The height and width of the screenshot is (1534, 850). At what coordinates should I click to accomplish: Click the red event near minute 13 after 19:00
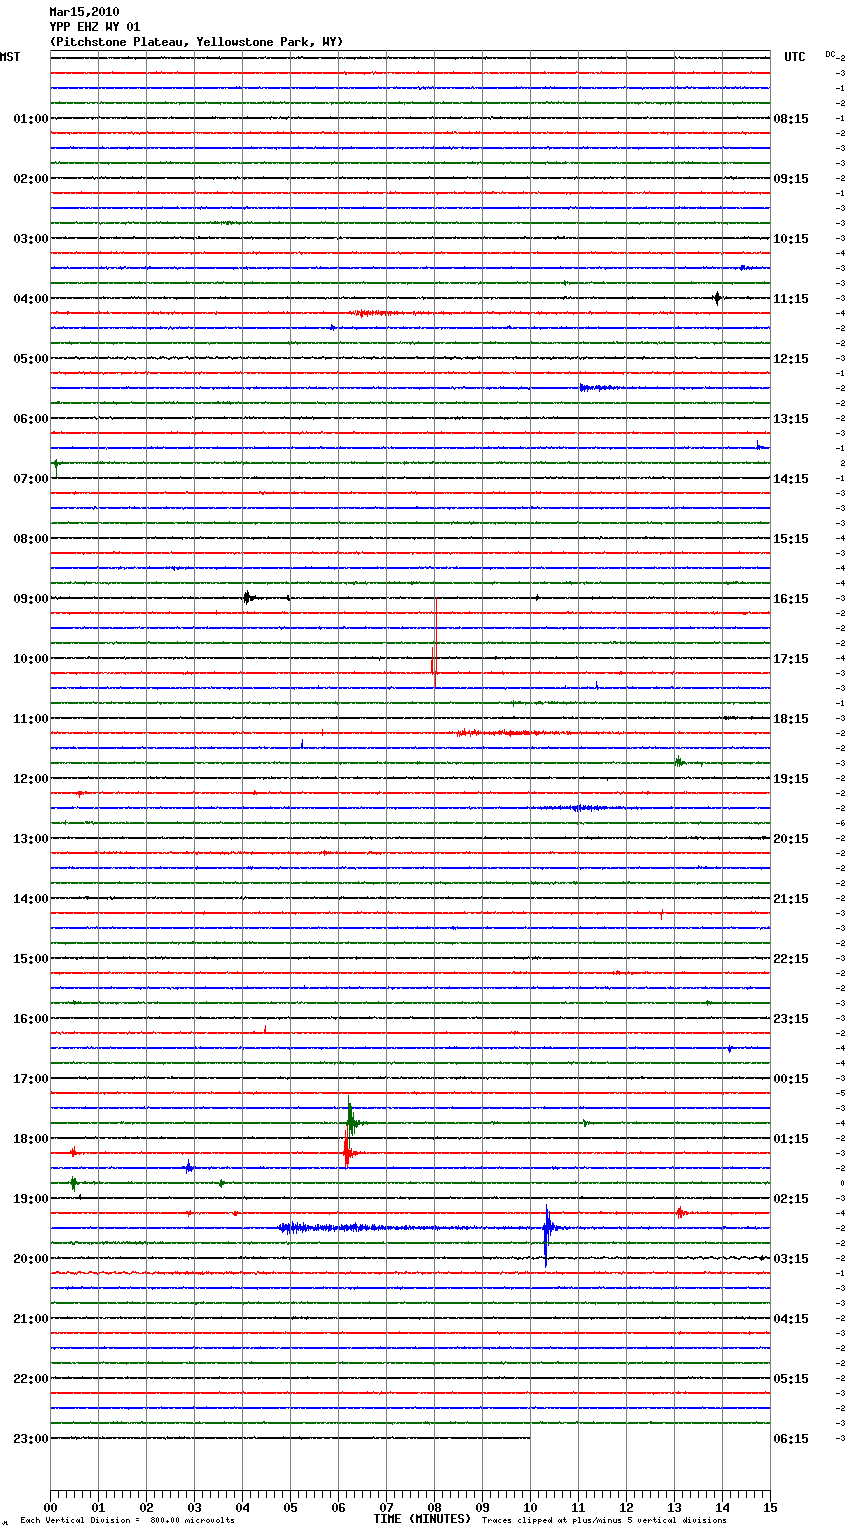tap(680, 1213)
